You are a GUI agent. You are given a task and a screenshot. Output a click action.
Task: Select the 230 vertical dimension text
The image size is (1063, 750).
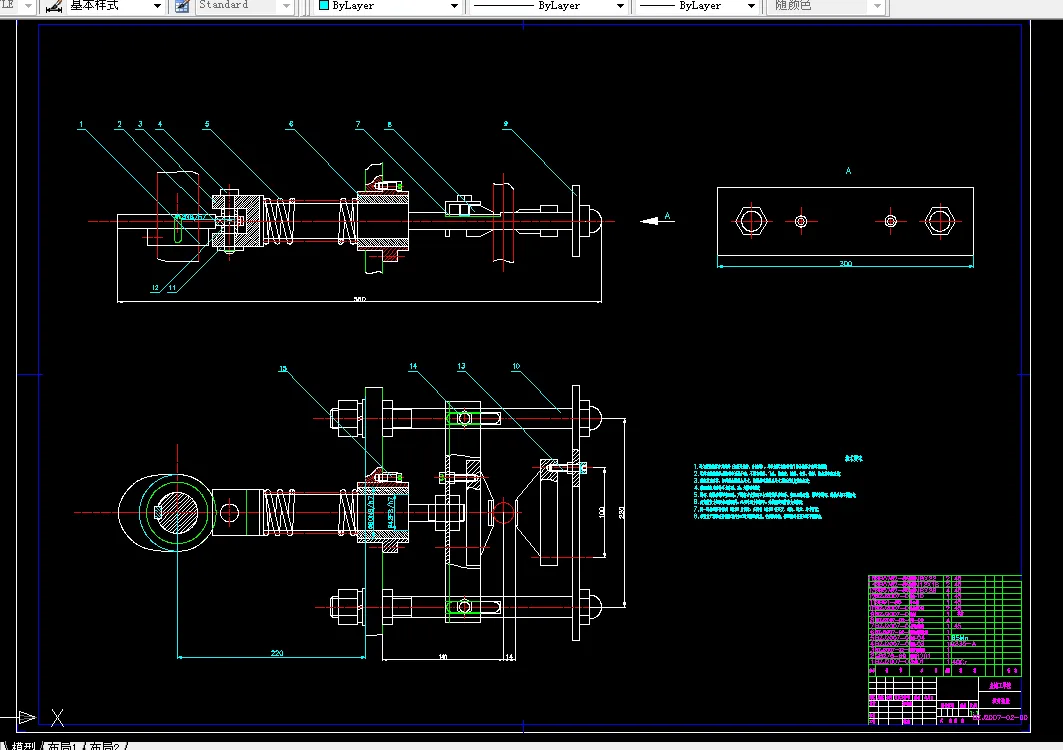[622, 513]
